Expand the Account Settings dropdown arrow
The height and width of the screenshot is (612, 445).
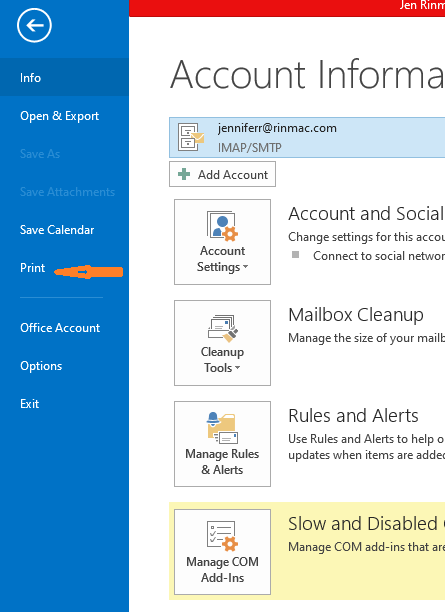click(x=246, y=267)
